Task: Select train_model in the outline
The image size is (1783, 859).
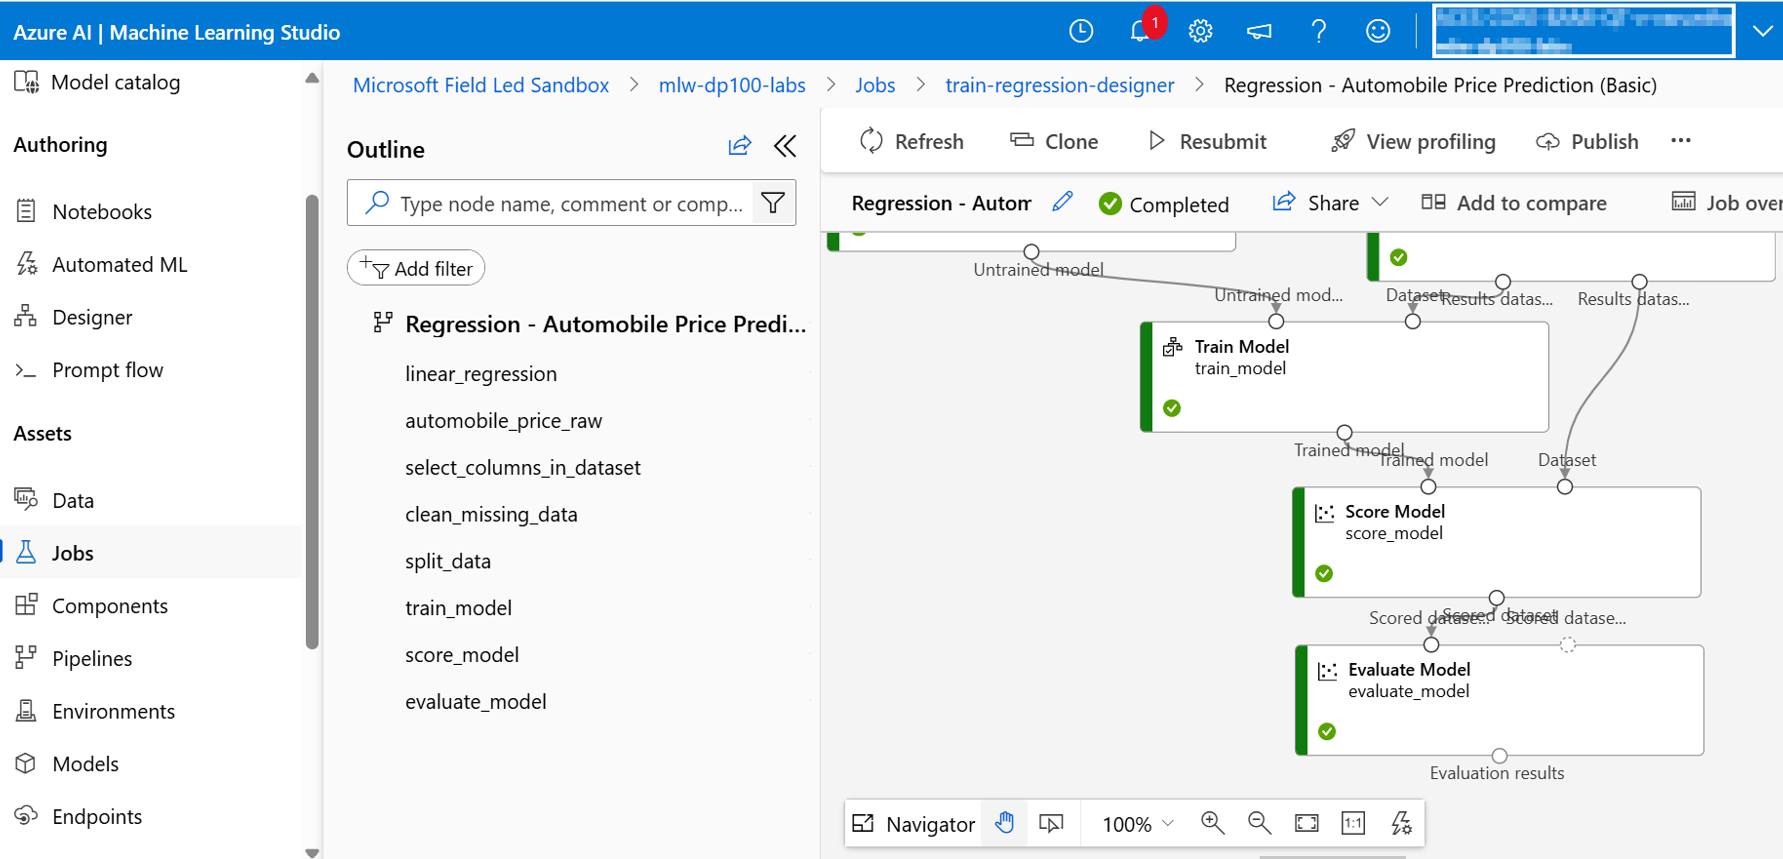Action: 458,608
